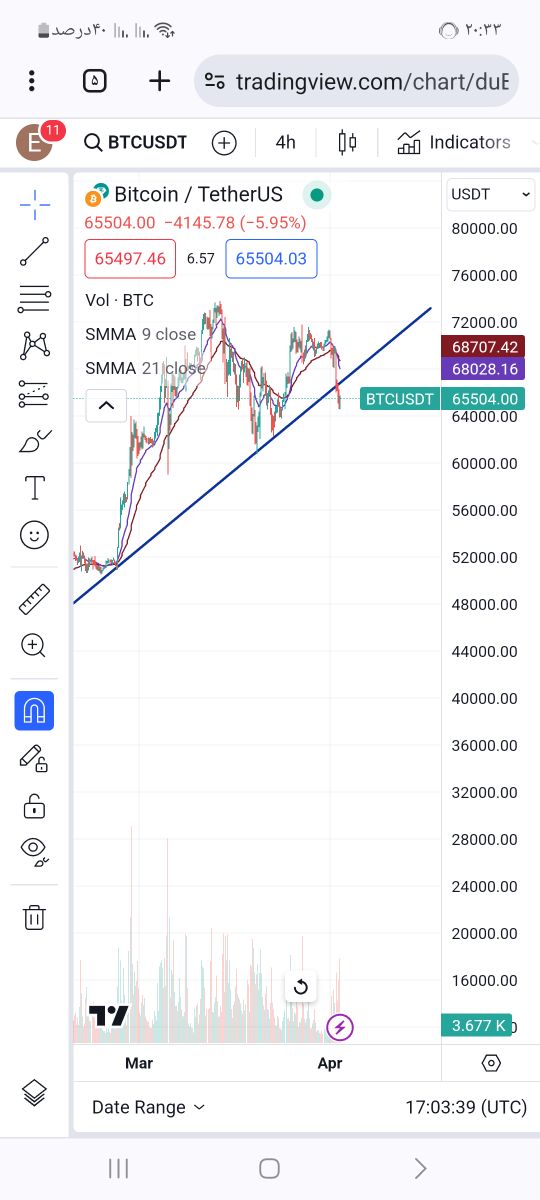Screen dimensions: 540x1200
Task: Select the SMMA 9 close legend
Action: (141, 334)
